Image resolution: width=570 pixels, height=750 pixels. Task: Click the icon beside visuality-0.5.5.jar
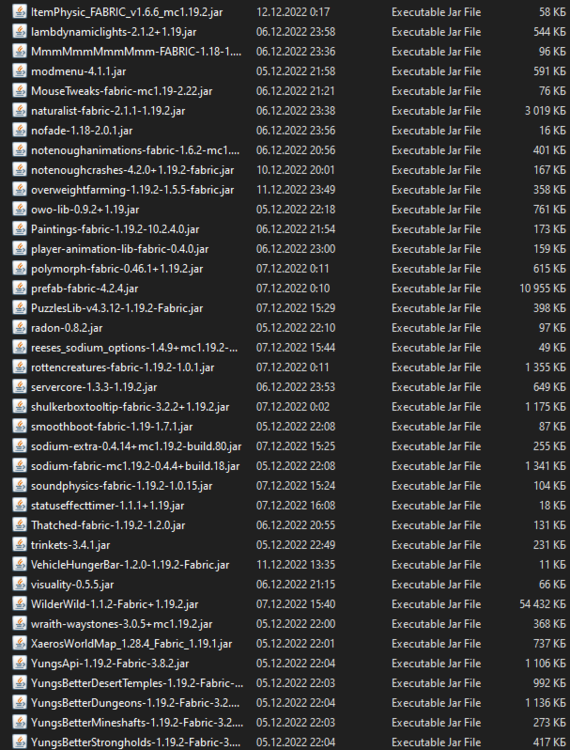[19, 584]
